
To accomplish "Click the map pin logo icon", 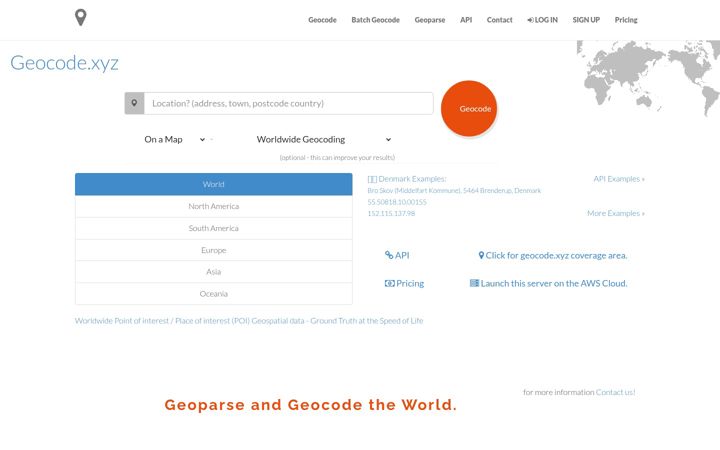I will [x=81, y=17].
